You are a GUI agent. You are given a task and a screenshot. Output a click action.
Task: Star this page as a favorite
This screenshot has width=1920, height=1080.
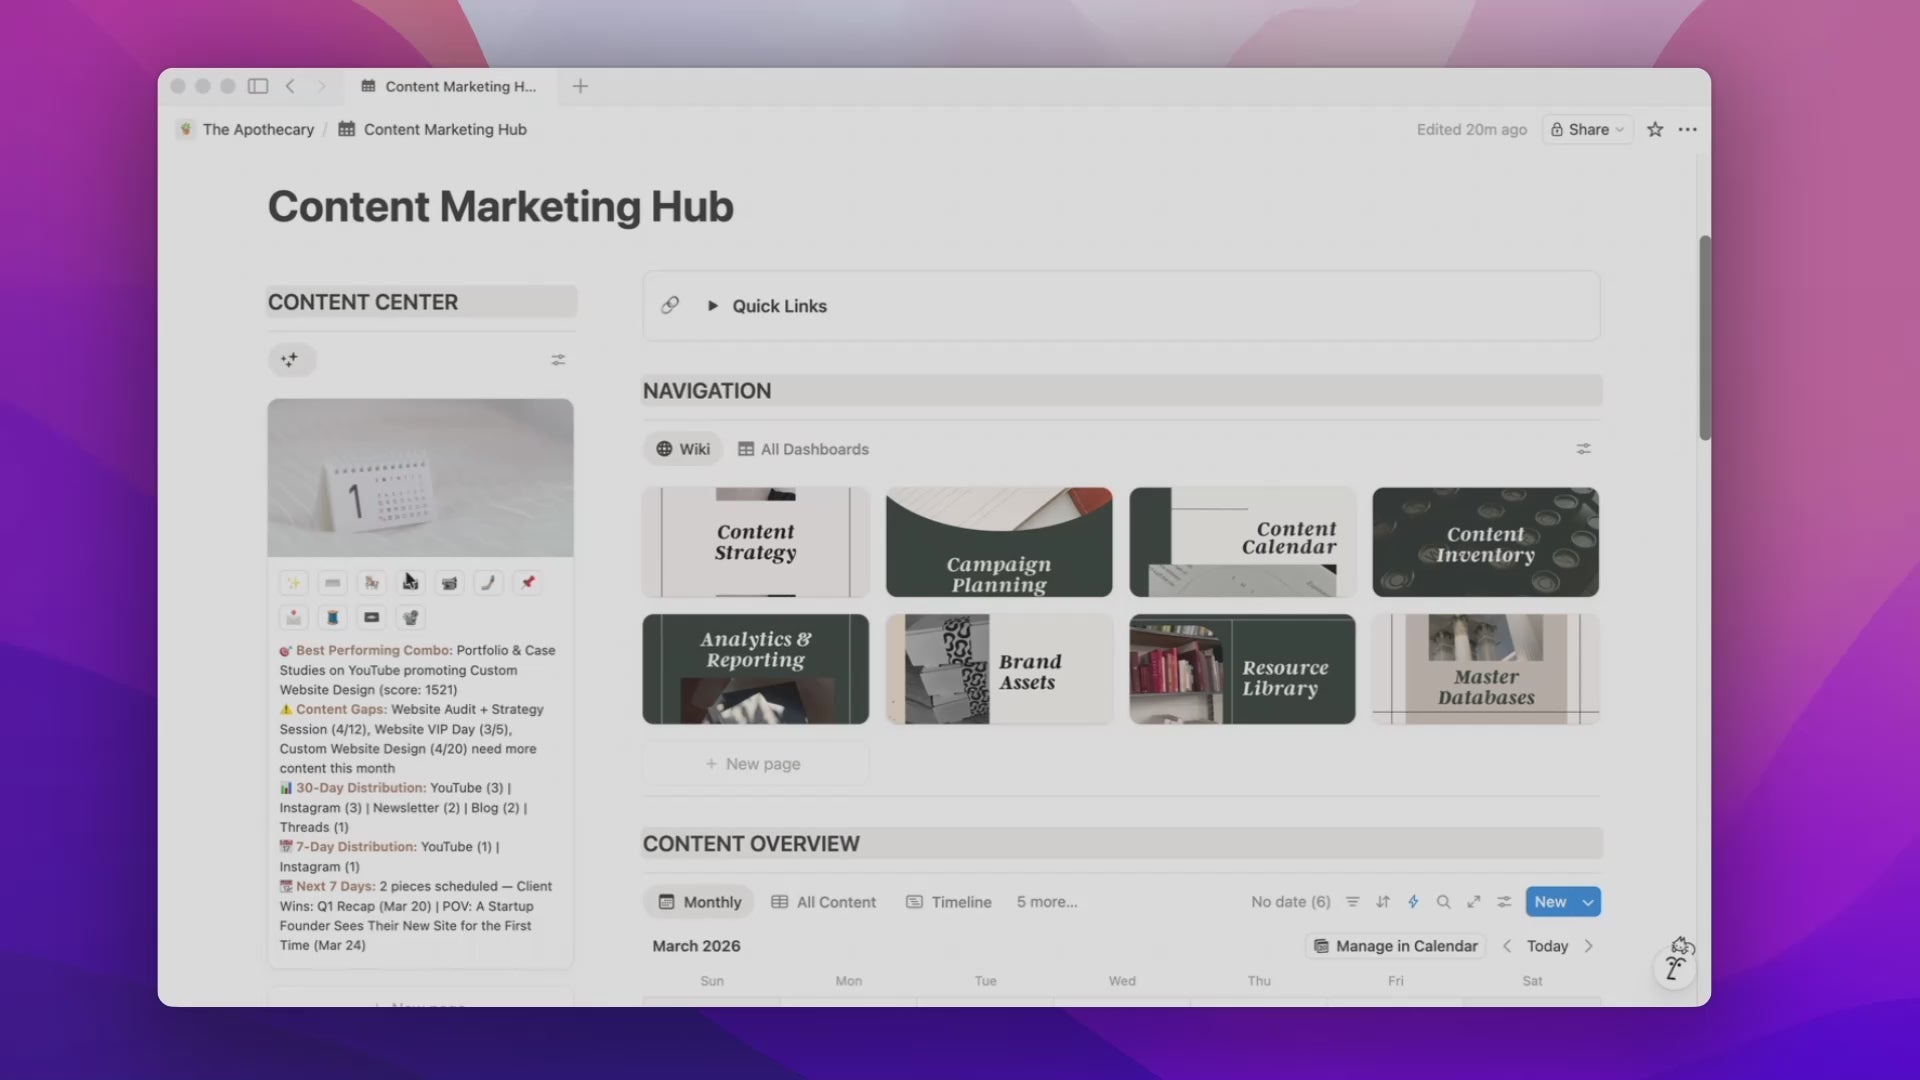[1655, 130]
